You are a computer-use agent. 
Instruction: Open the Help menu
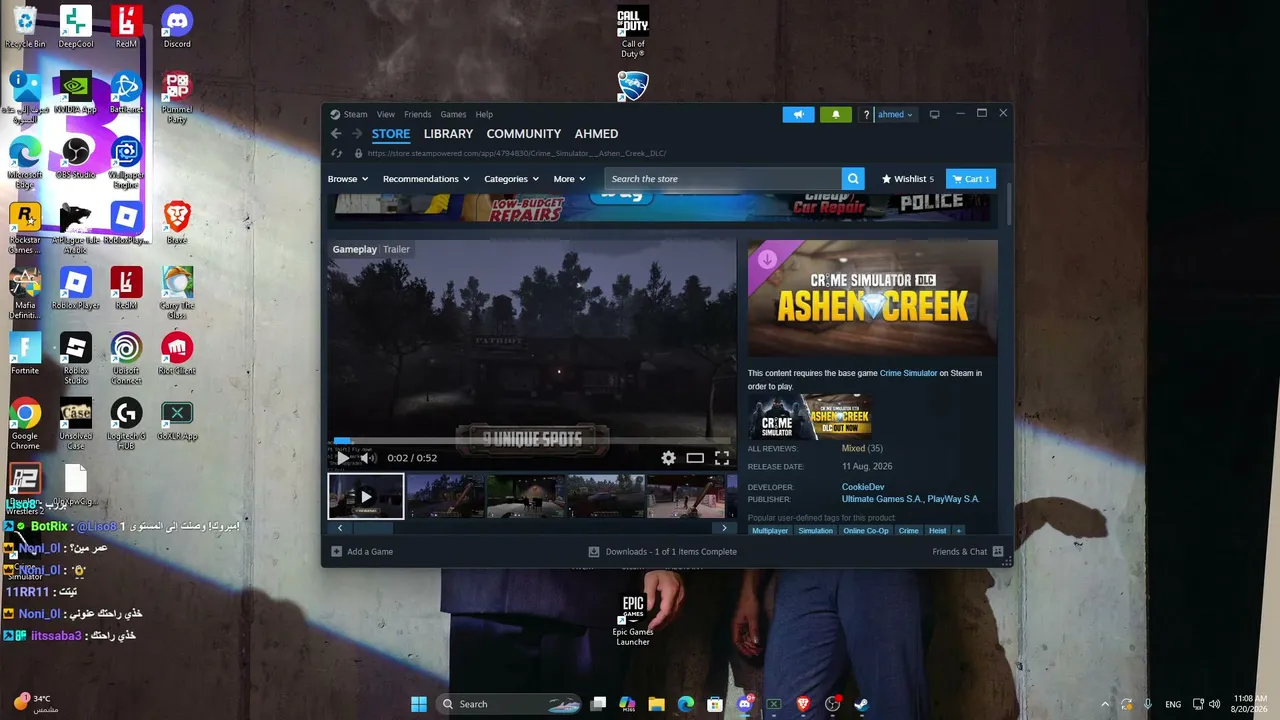pyautogui.click(x=484, y=115)
